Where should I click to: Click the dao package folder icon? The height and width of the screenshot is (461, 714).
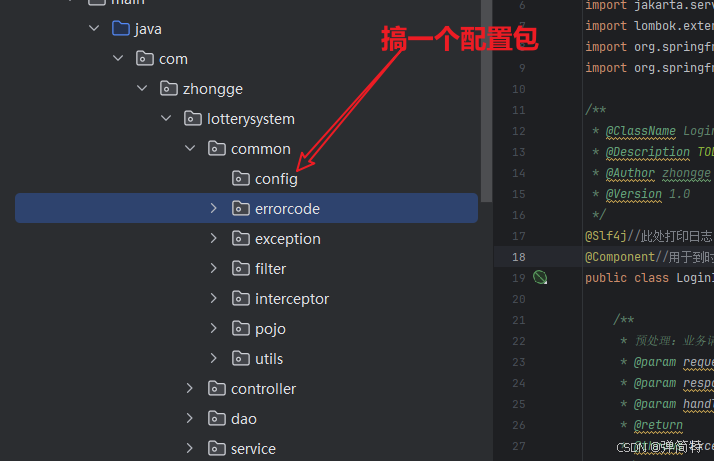[217, 419]
